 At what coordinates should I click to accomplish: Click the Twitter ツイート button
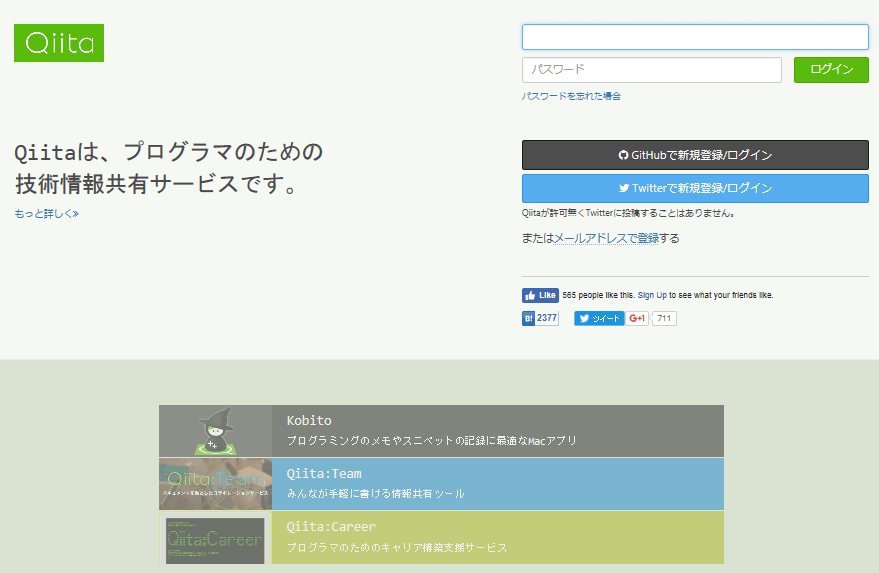point(599,318)
